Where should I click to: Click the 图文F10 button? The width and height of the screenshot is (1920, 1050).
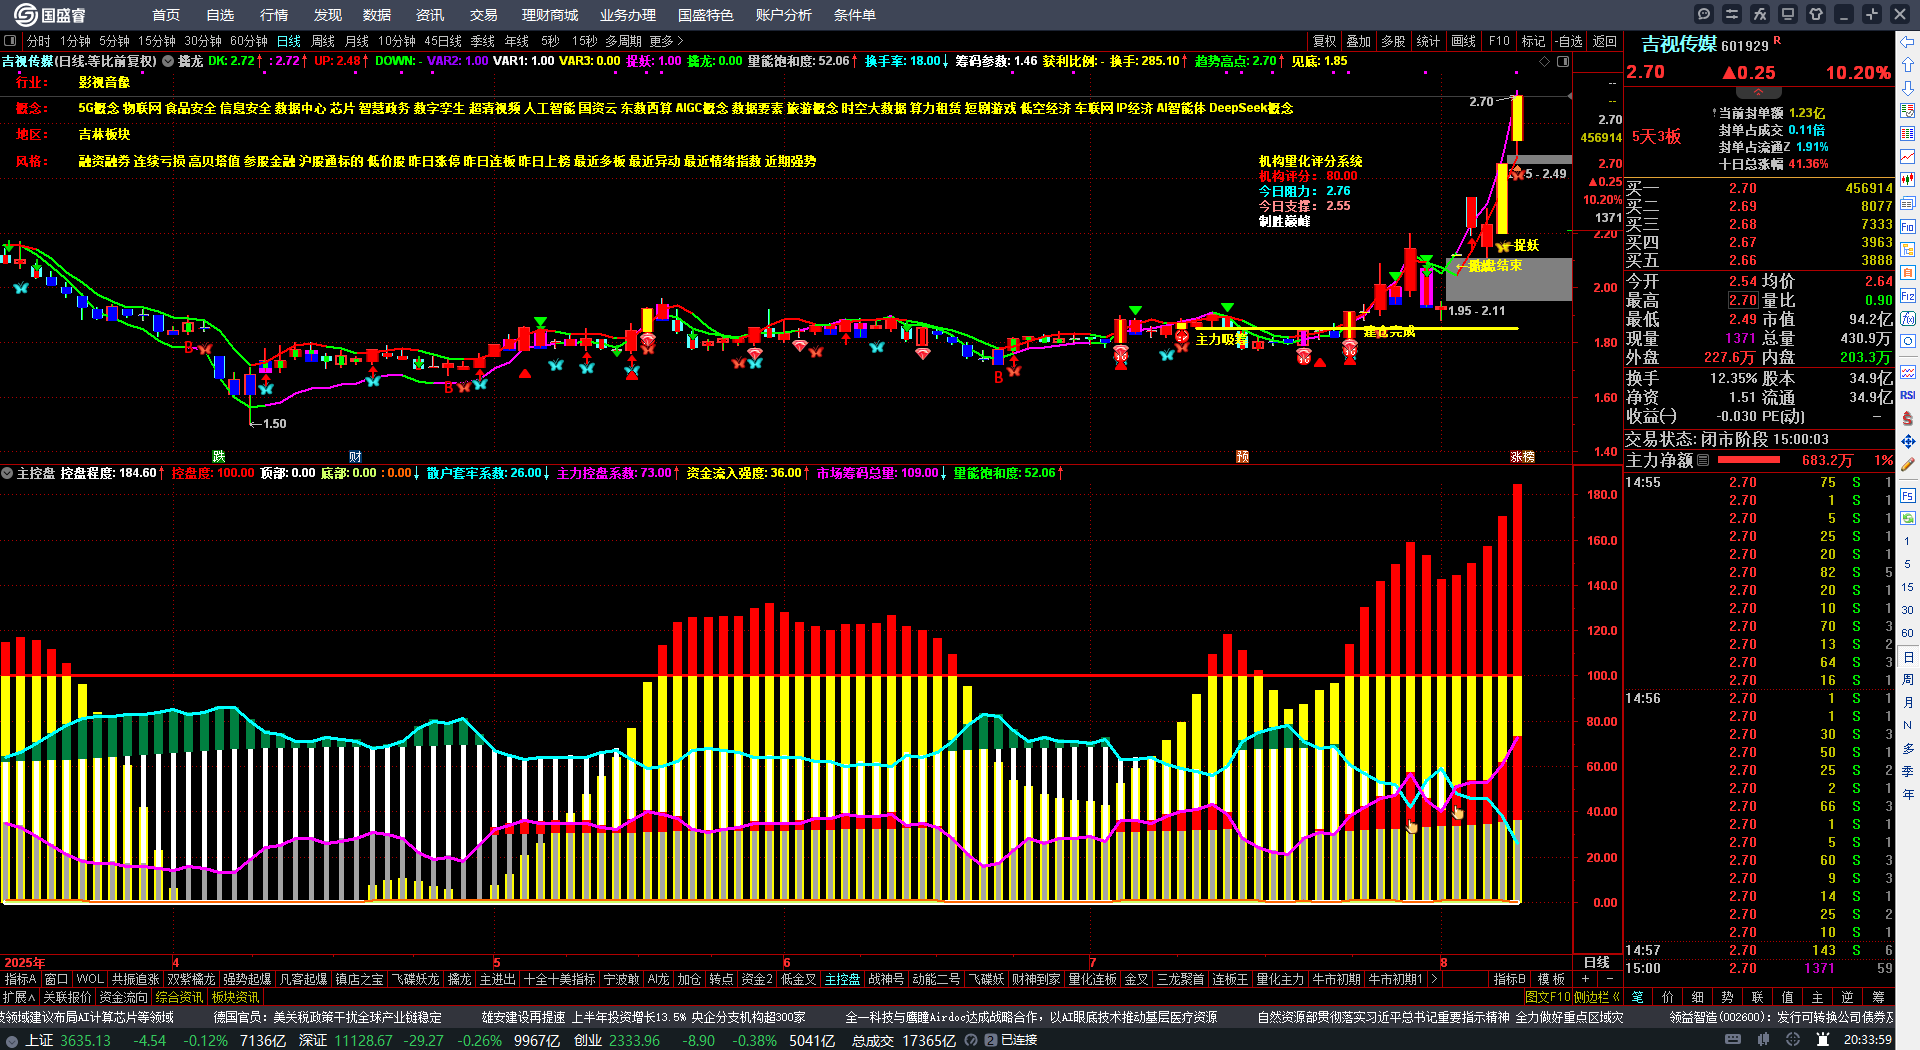coord(1548,997)
